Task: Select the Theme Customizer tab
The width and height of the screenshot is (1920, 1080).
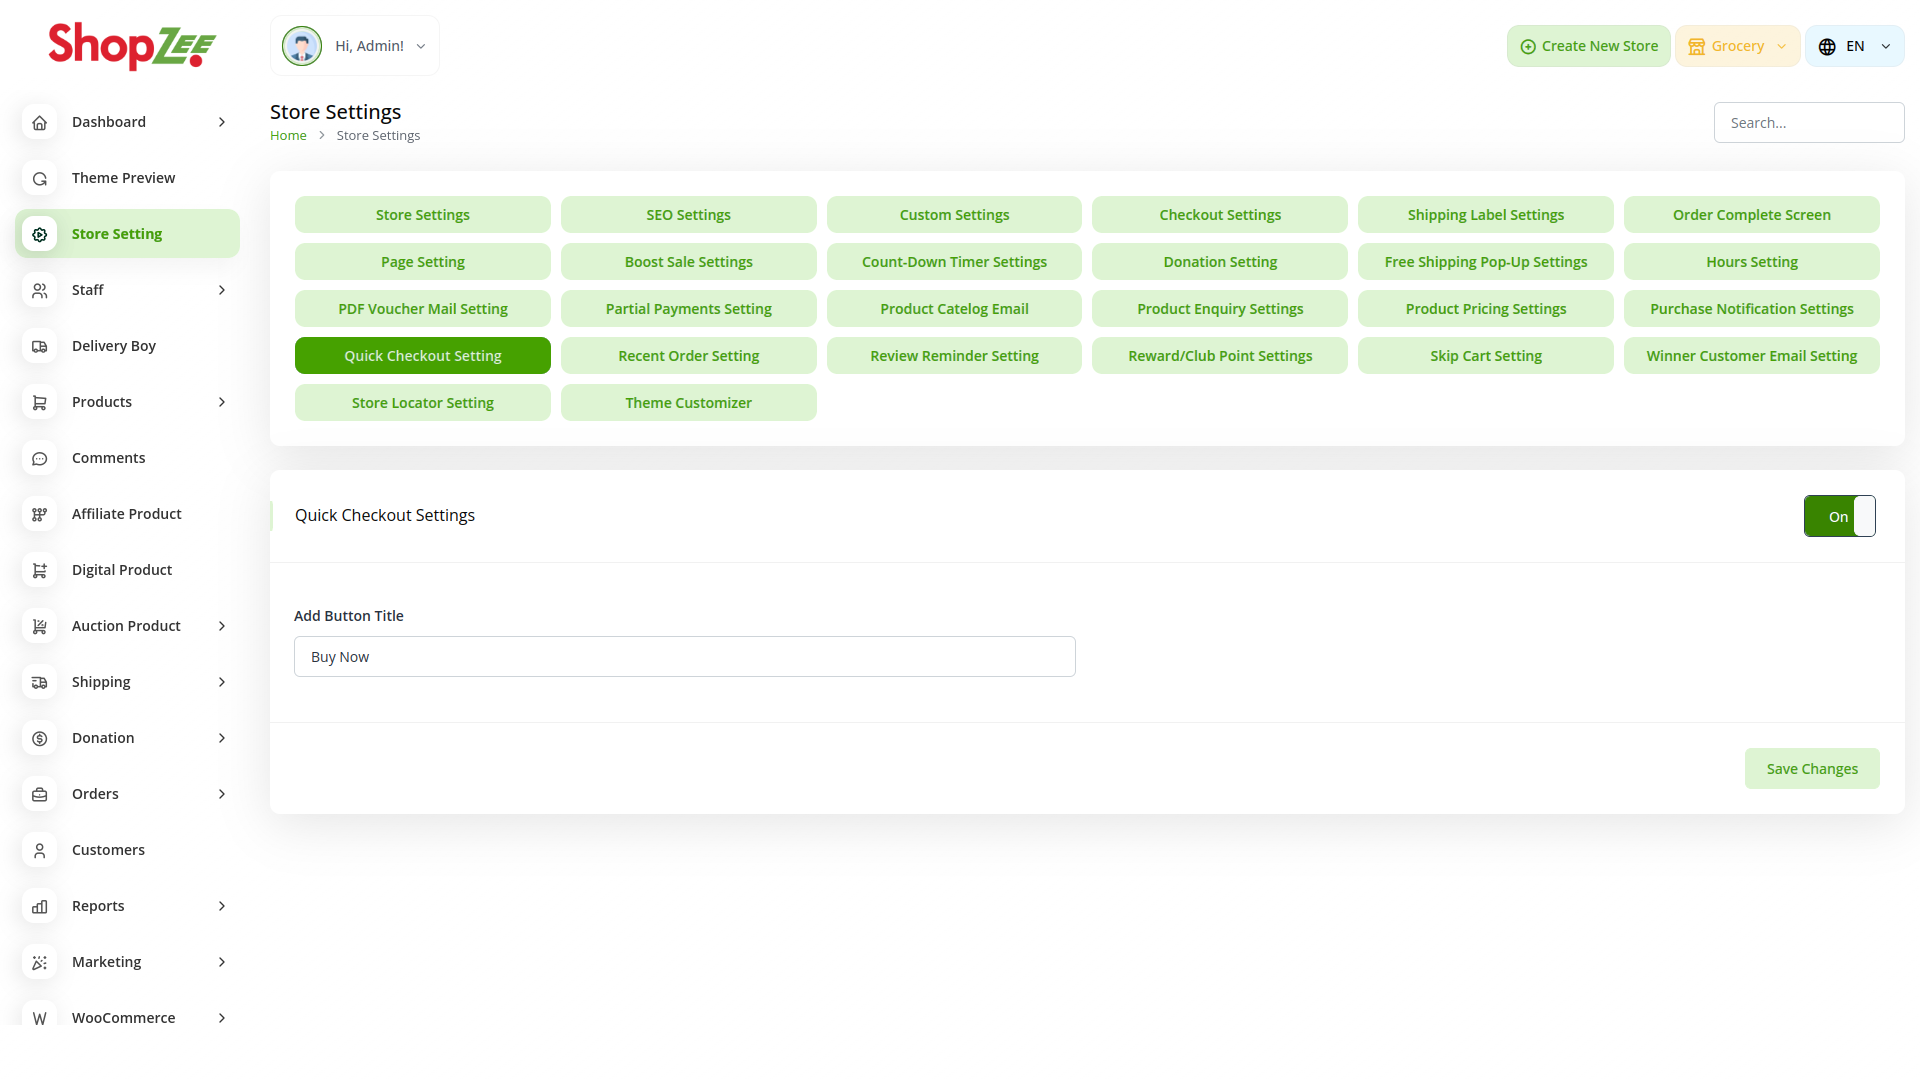Action: (x=688, y=403)
